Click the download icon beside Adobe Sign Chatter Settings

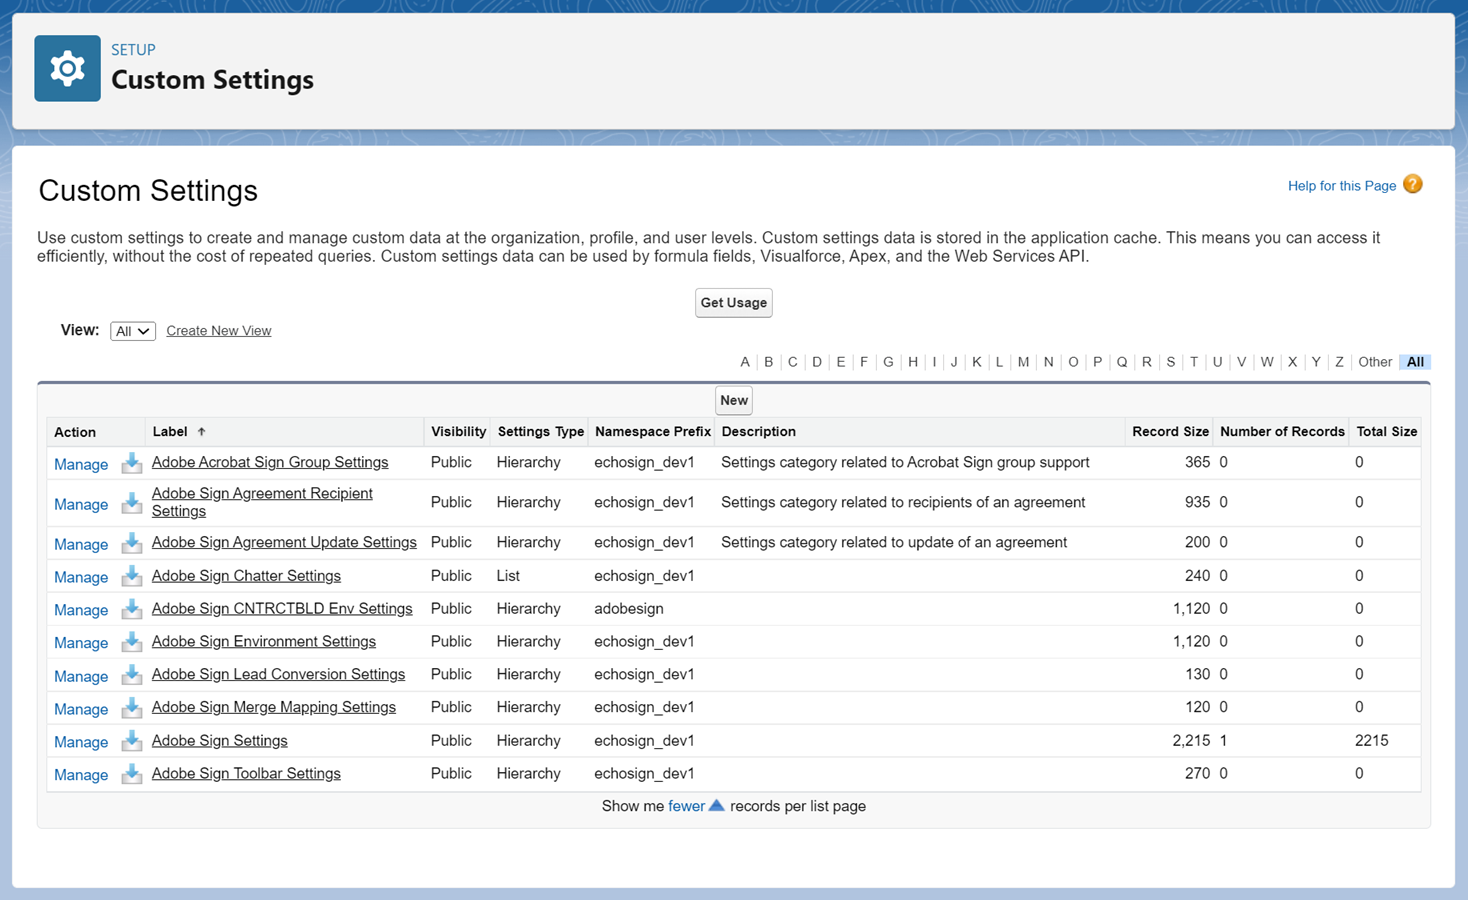click(131, 577)
